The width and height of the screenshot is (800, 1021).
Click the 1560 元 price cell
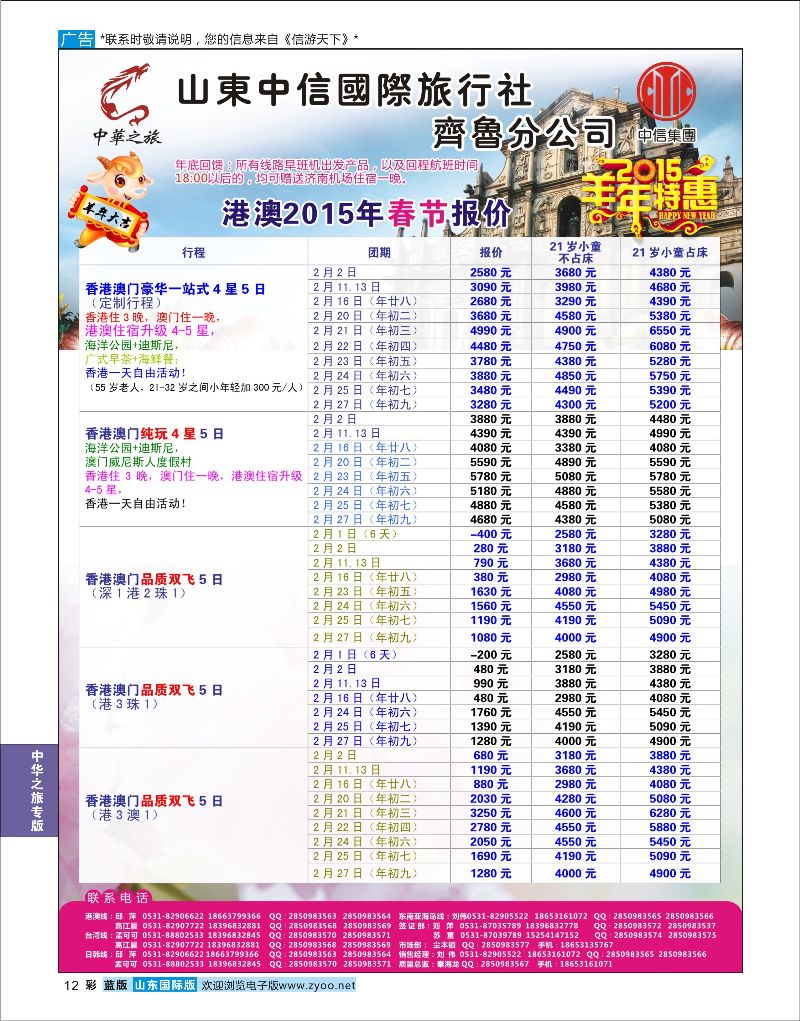[491, 606]
